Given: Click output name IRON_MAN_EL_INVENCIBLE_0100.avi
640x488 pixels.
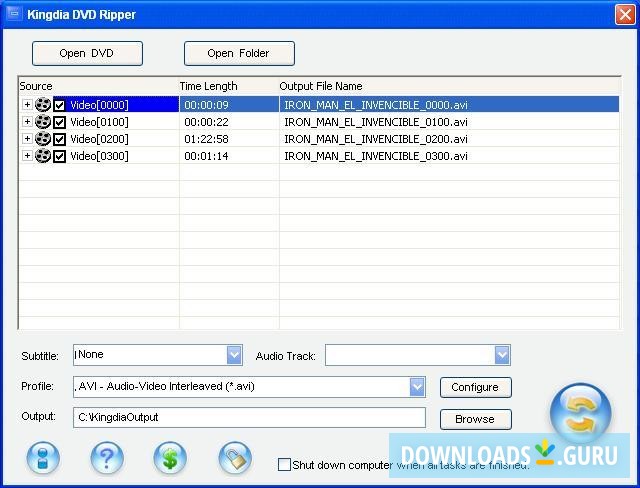Looking at the screenshot, I should [x=376, y=122].
